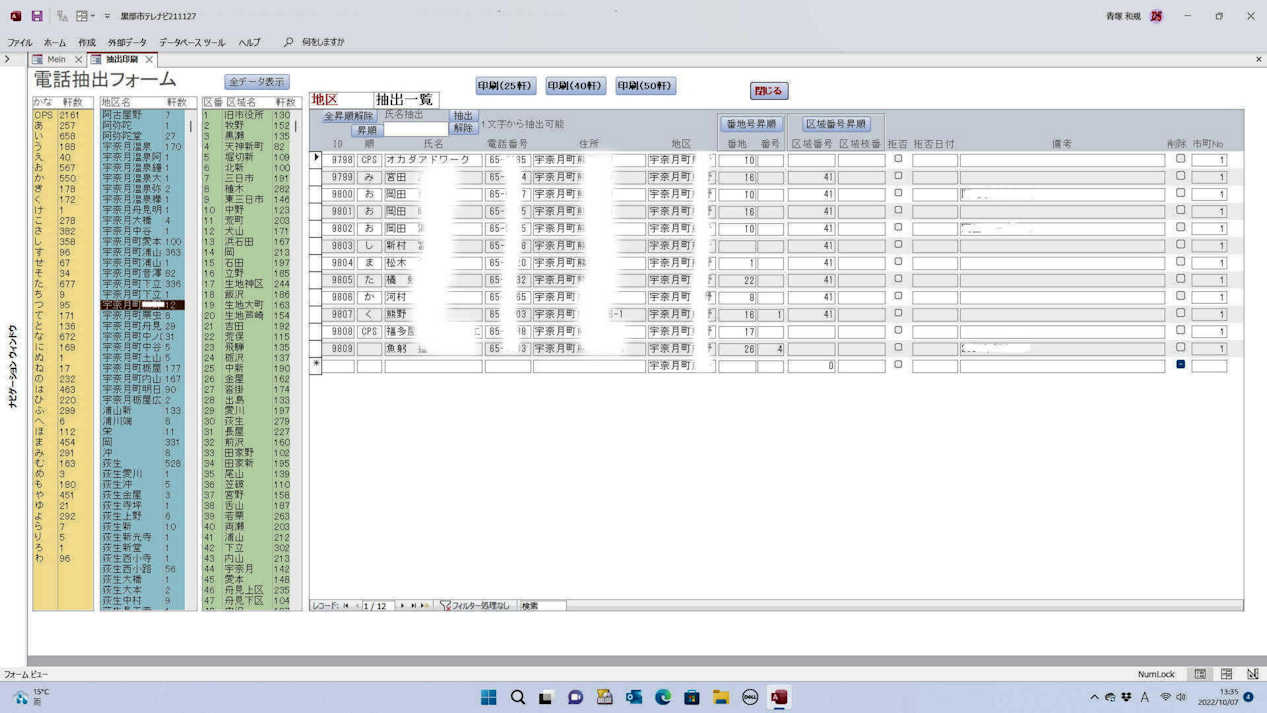The height and width of the screenshot is (713, 1267).
Task: Click the 全昇順解除 button
Action: pyautogui.click(x=348, y=116)
